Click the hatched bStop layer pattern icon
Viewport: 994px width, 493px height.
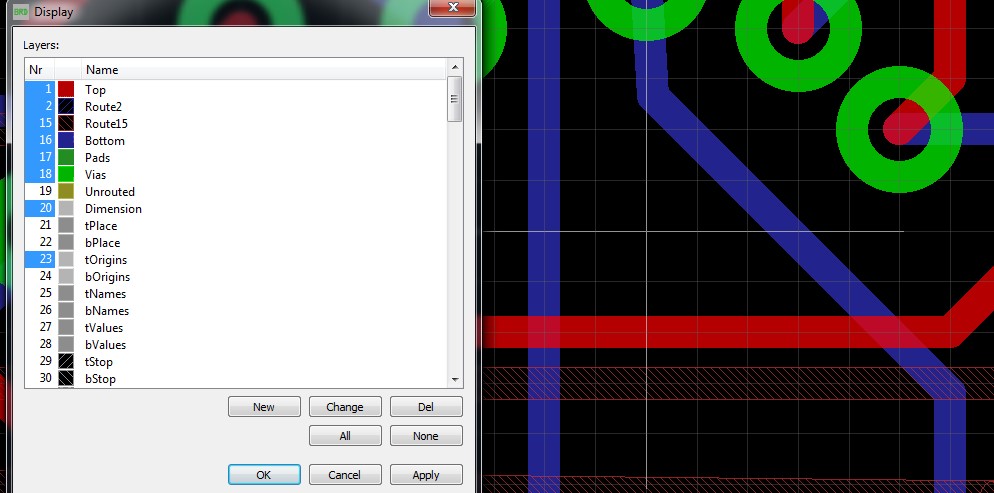(66, 379)
